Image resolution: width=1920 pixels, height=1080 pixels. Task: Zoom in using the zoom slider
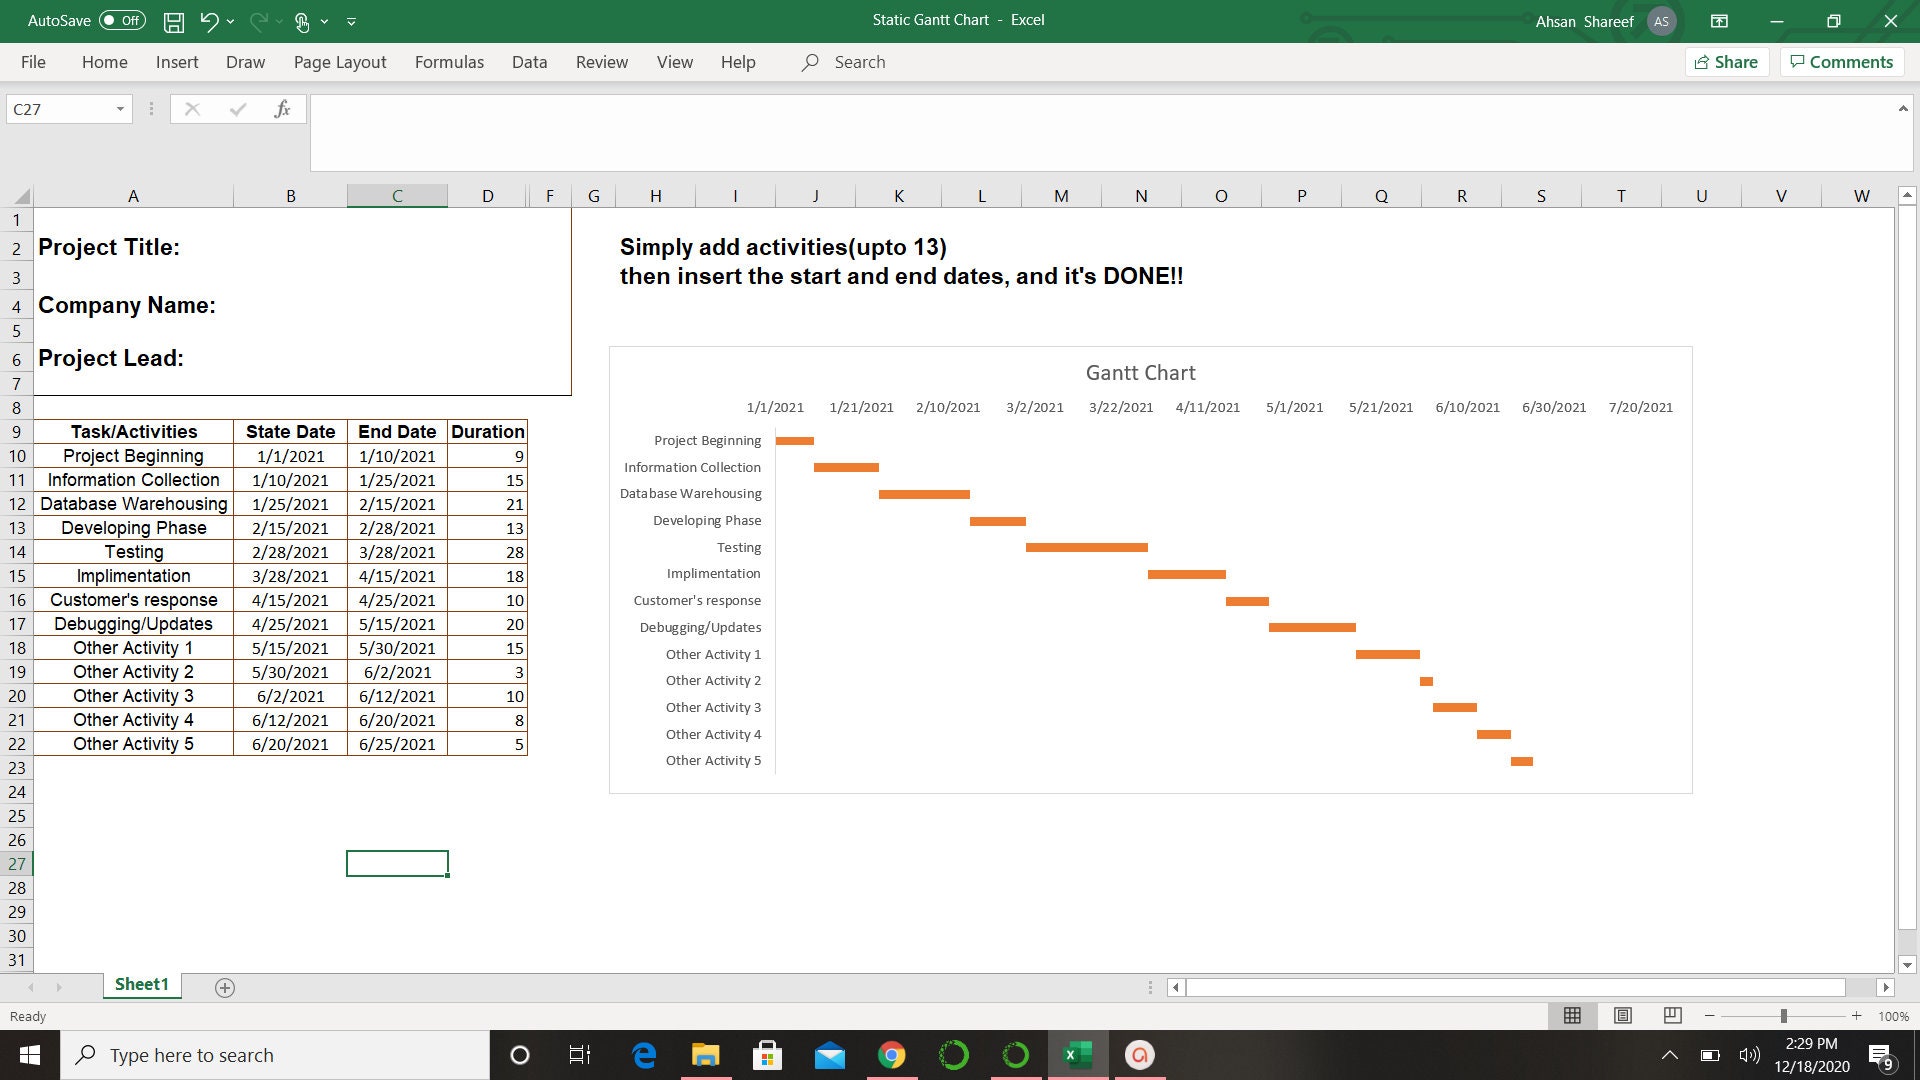tap(1855, 1016)
